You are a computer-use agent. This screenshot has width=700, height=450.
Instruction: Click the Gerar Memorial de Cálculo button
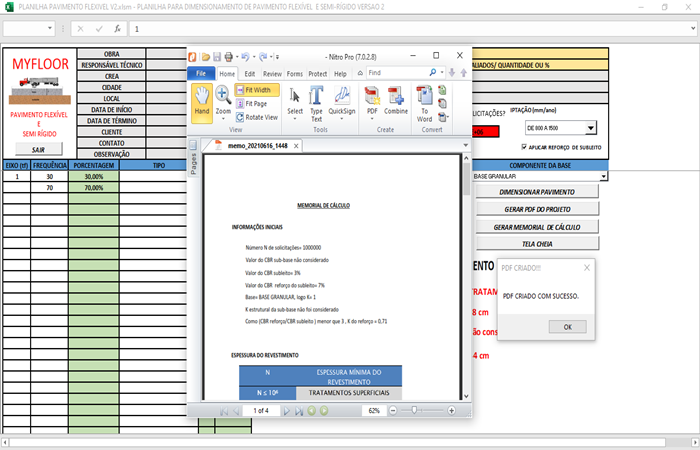(x=538, y=227)
